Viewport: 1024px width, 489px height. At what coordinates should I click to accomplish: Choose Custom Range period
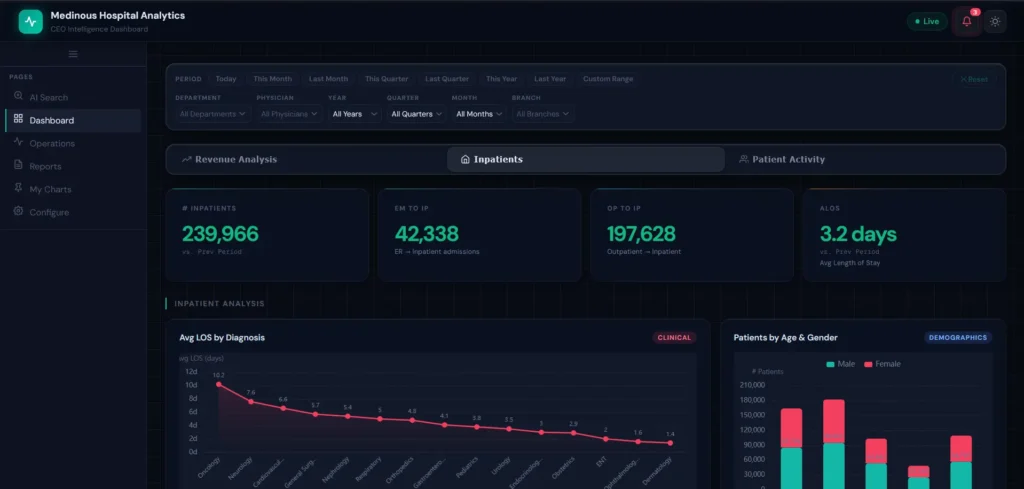[608, 78]
